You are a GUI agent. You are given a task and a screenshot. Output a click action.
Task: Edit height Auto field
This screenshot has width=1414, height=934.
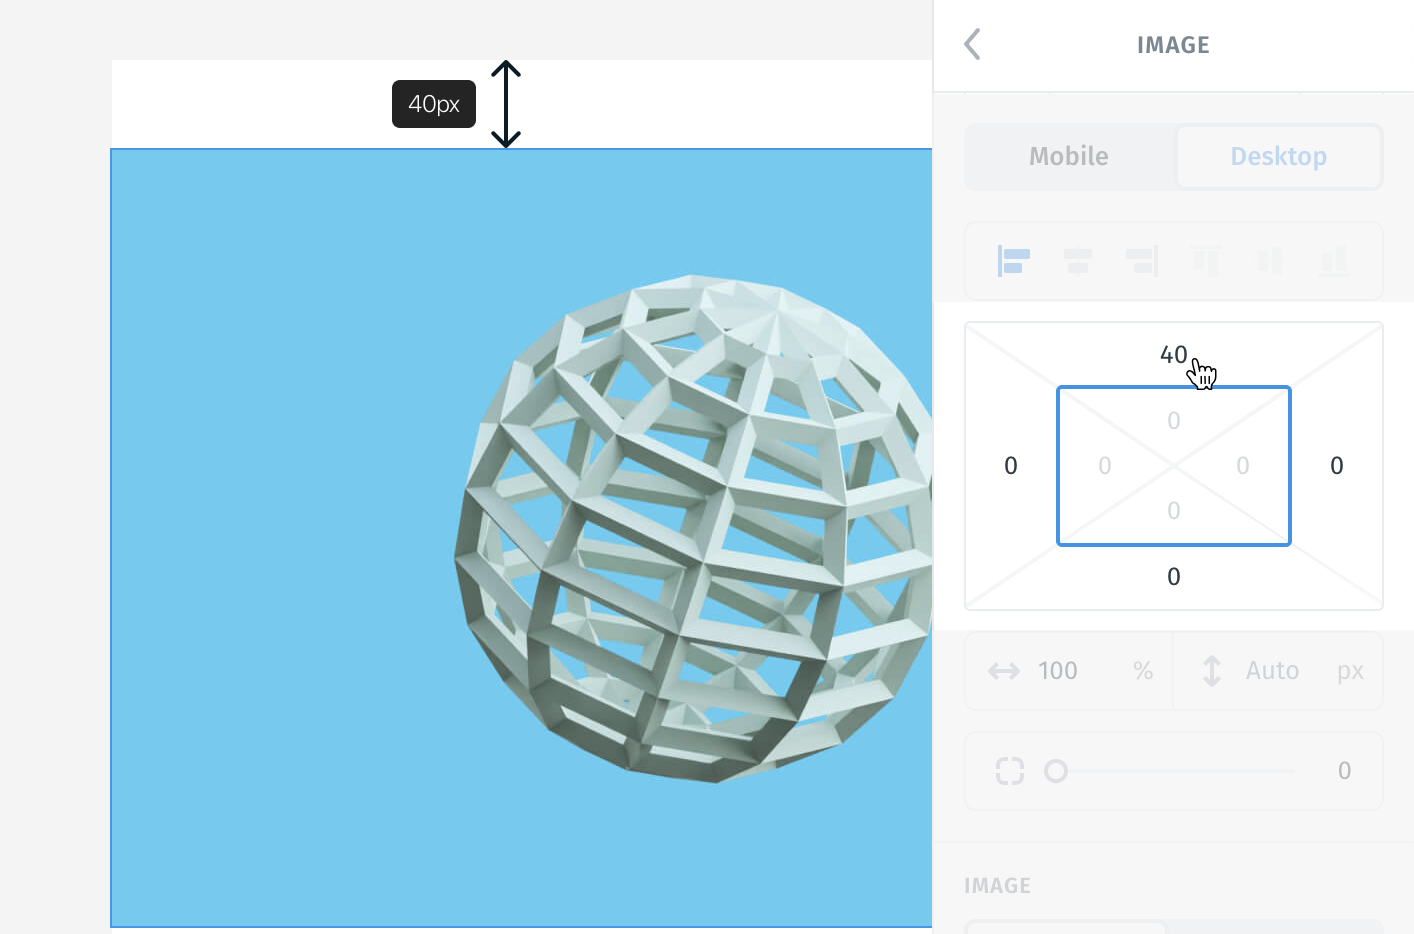click(x=1273, y=670)
